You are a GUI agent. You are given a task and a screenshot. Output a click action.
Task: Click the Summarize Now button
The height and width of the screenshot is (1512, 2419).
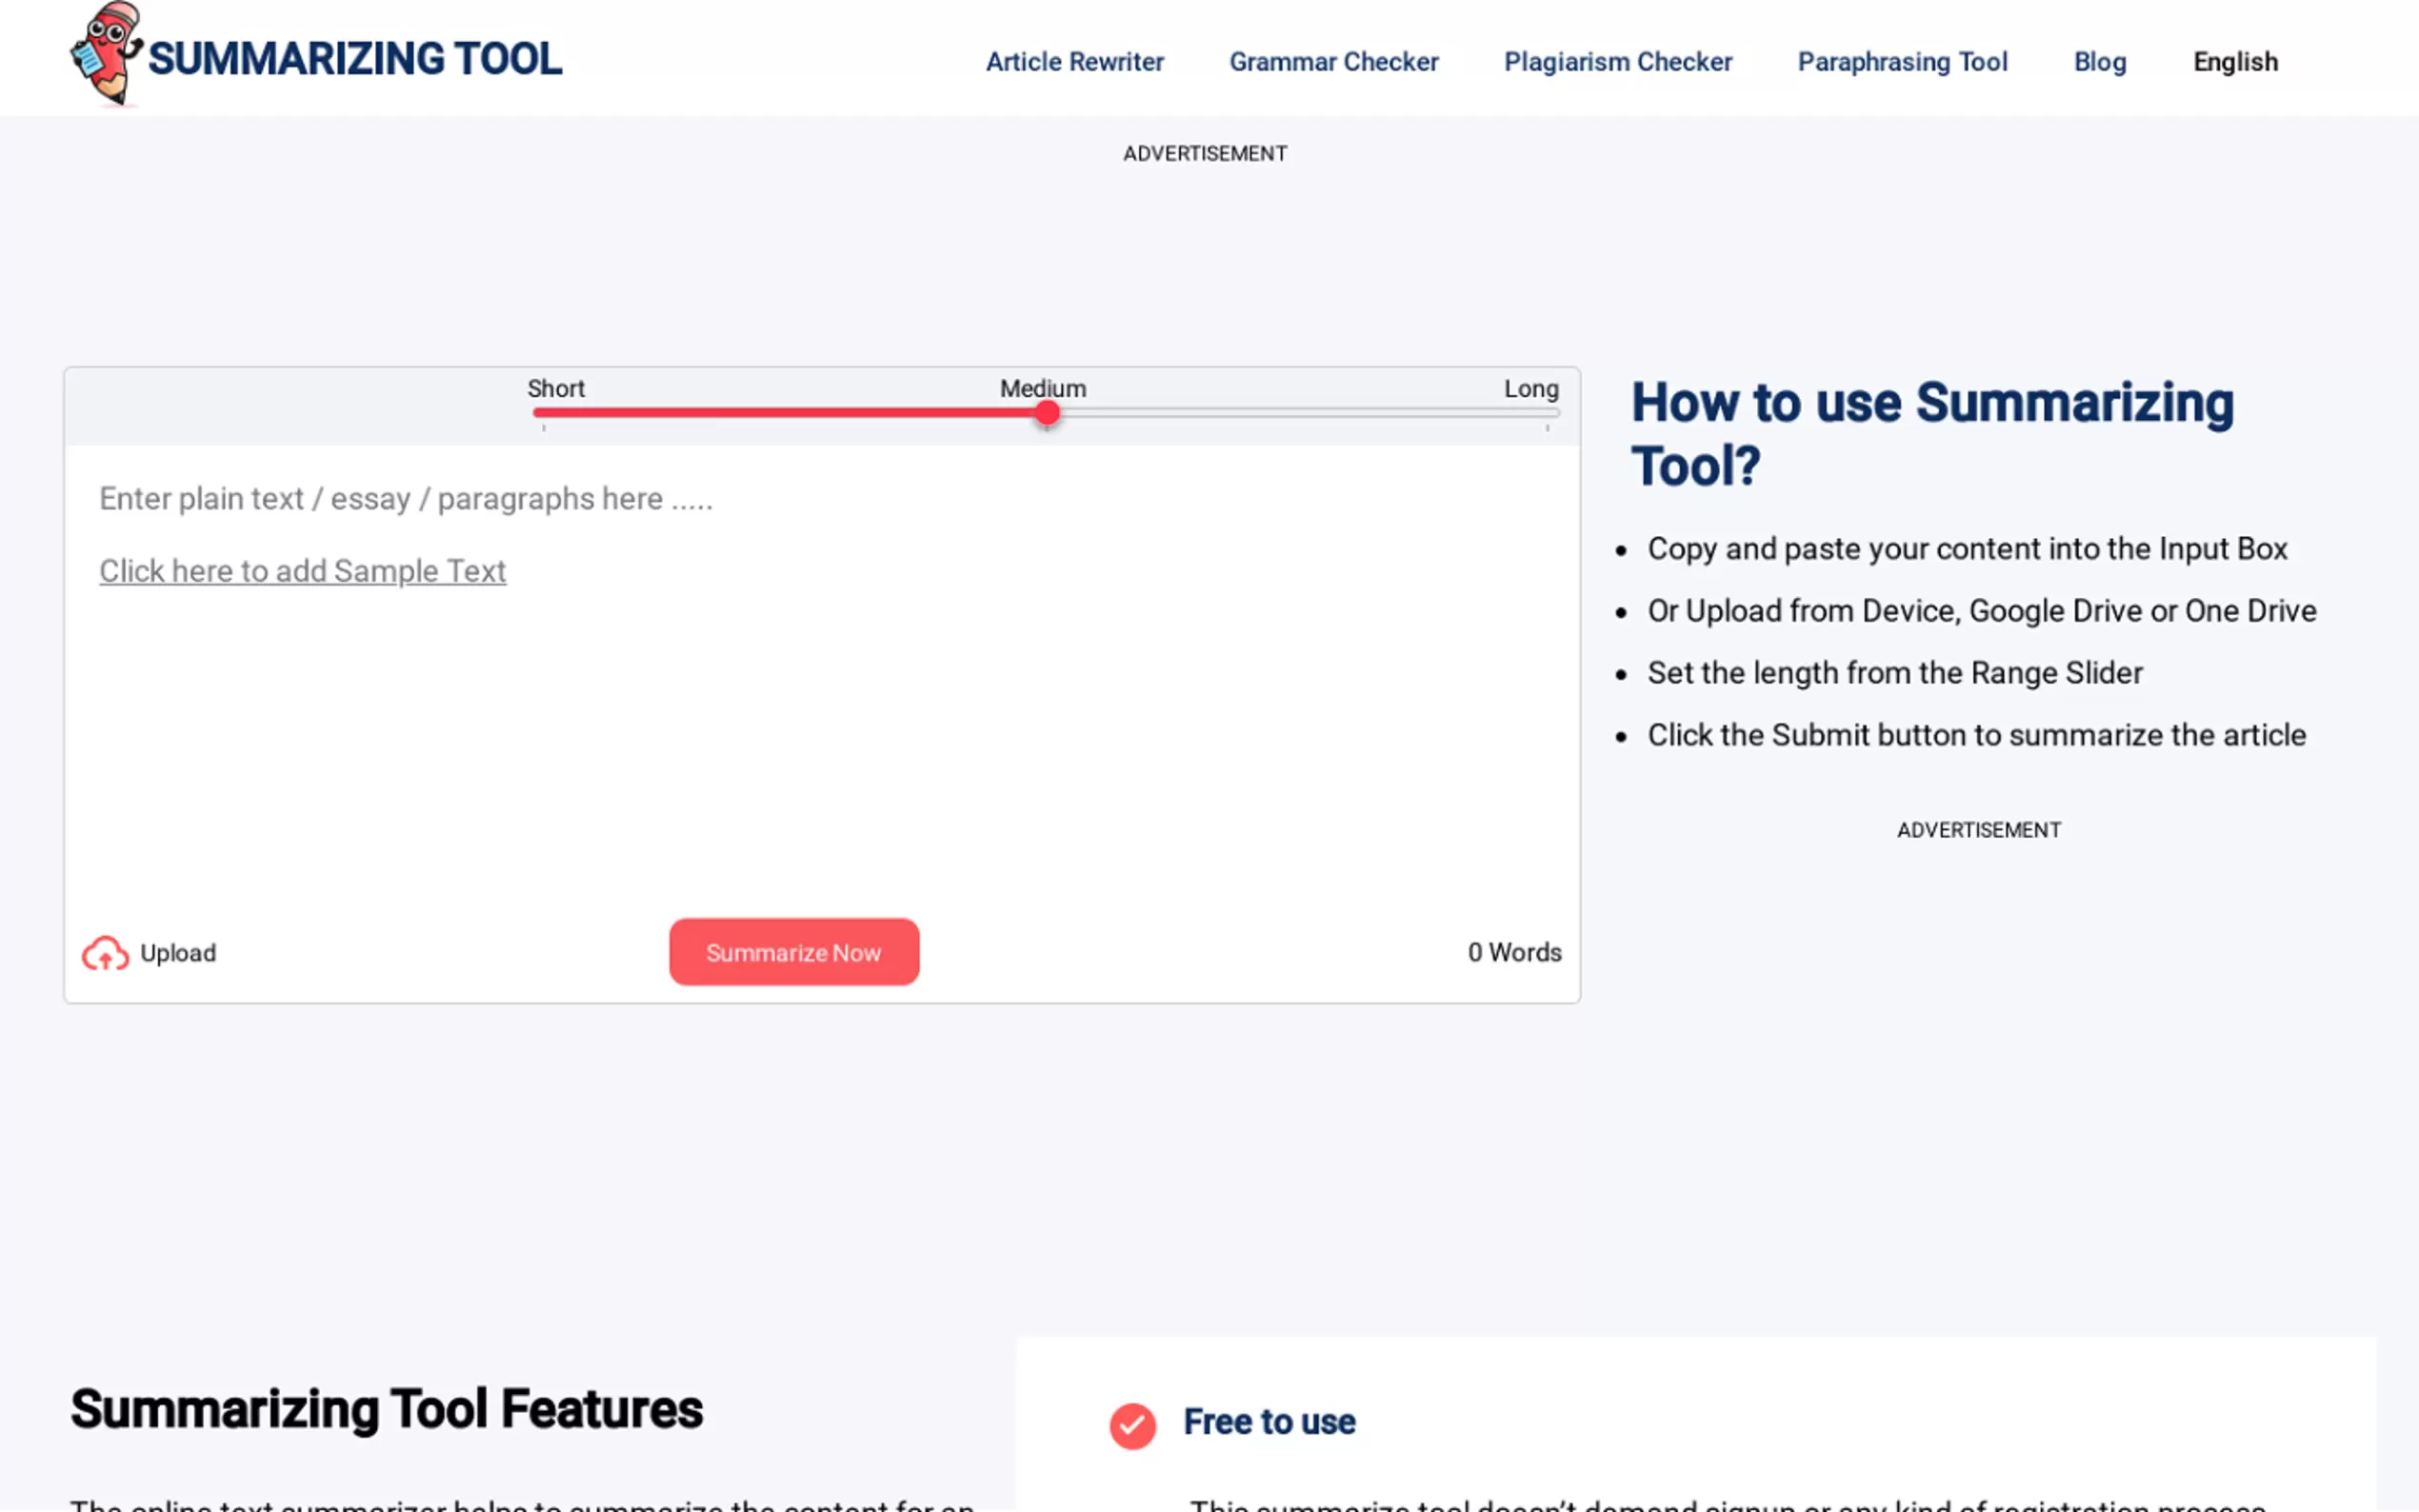click(793, 952)
